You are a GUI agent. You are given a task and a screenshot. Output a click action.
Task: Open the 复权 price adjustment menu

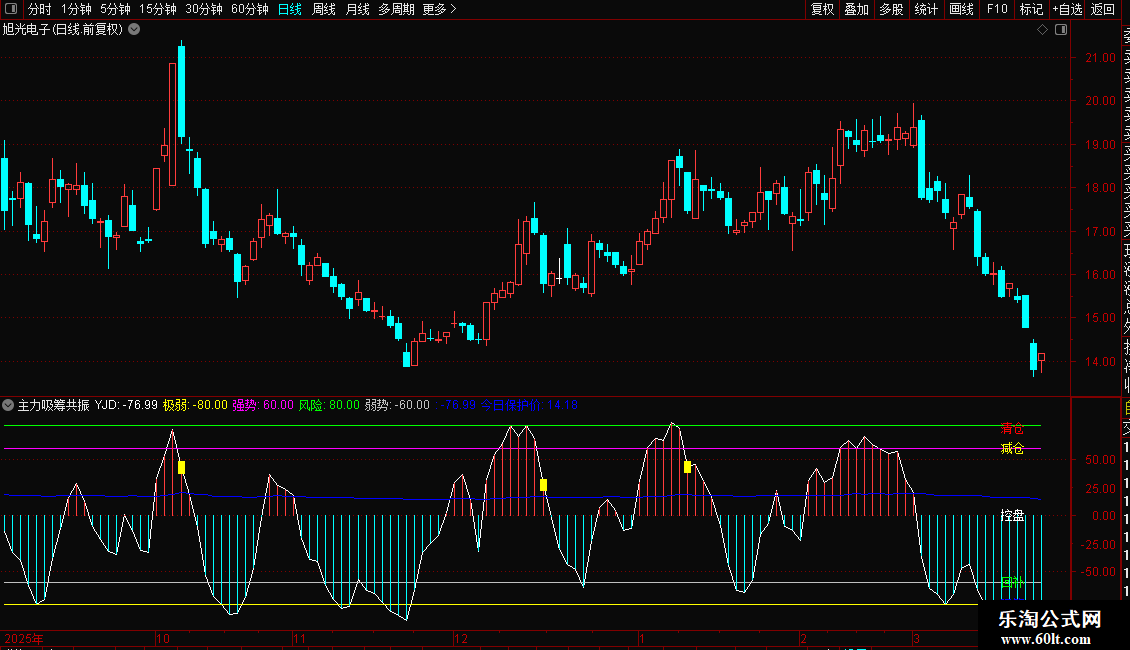[x=822, y=9]
